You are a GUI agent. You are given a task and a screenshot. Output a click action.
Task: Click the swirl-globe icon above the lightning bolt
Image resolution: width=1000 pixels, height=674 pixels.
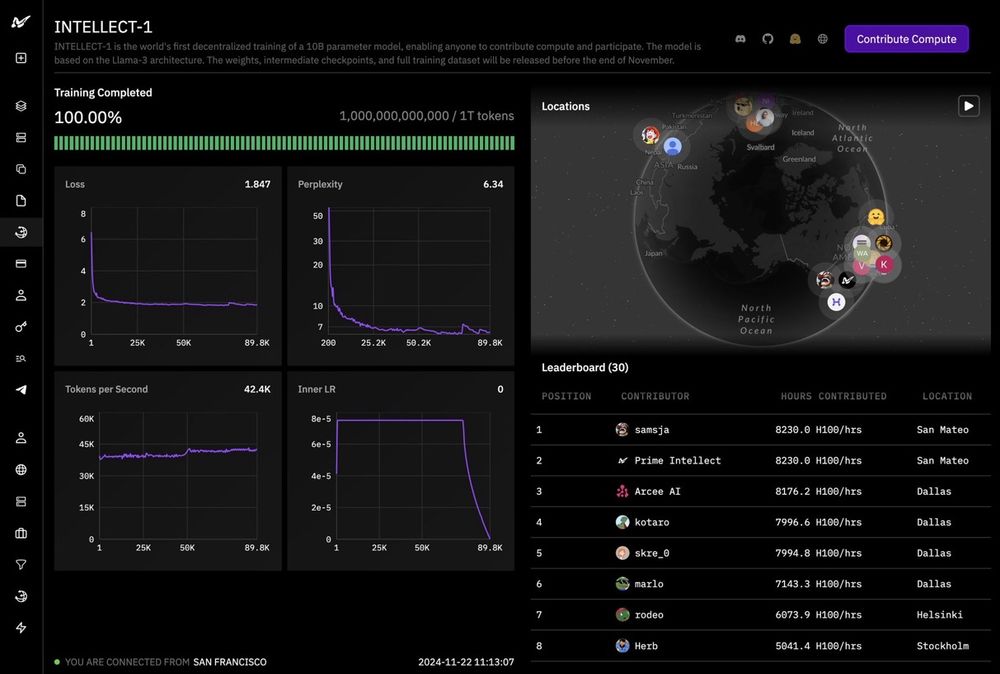pyautogui.click(x=21, y=596)
